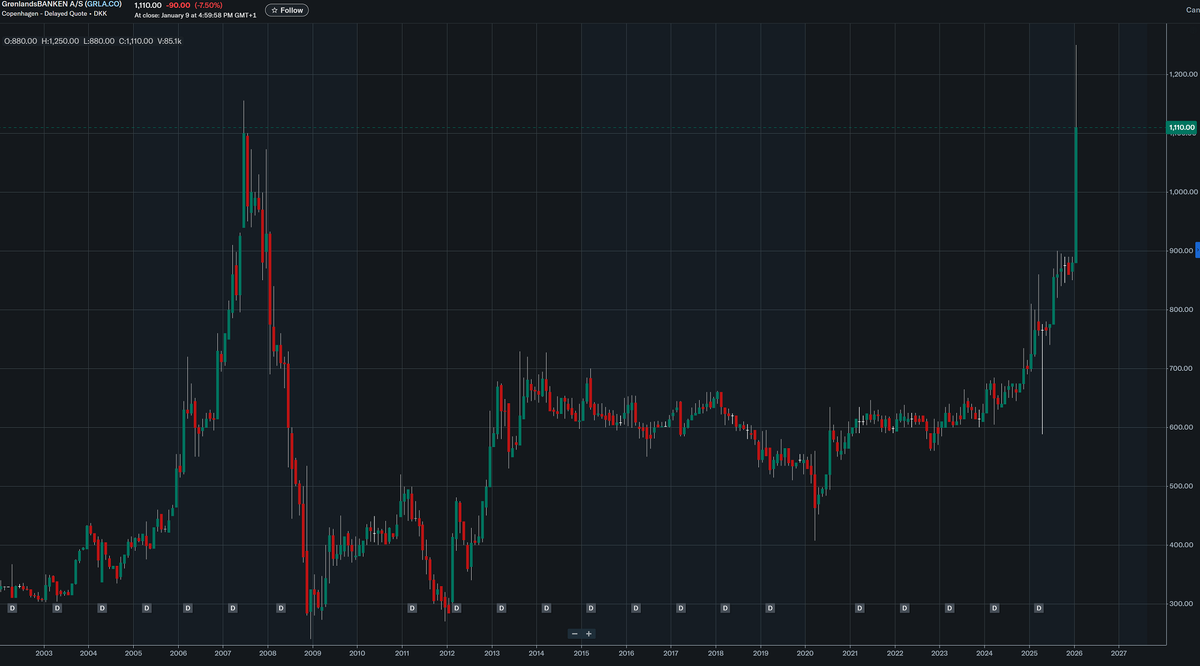Open the 2012 dividend D marker
This screenshot has height=666, width=1200.
pyautogui.click(x=457, y=607)
